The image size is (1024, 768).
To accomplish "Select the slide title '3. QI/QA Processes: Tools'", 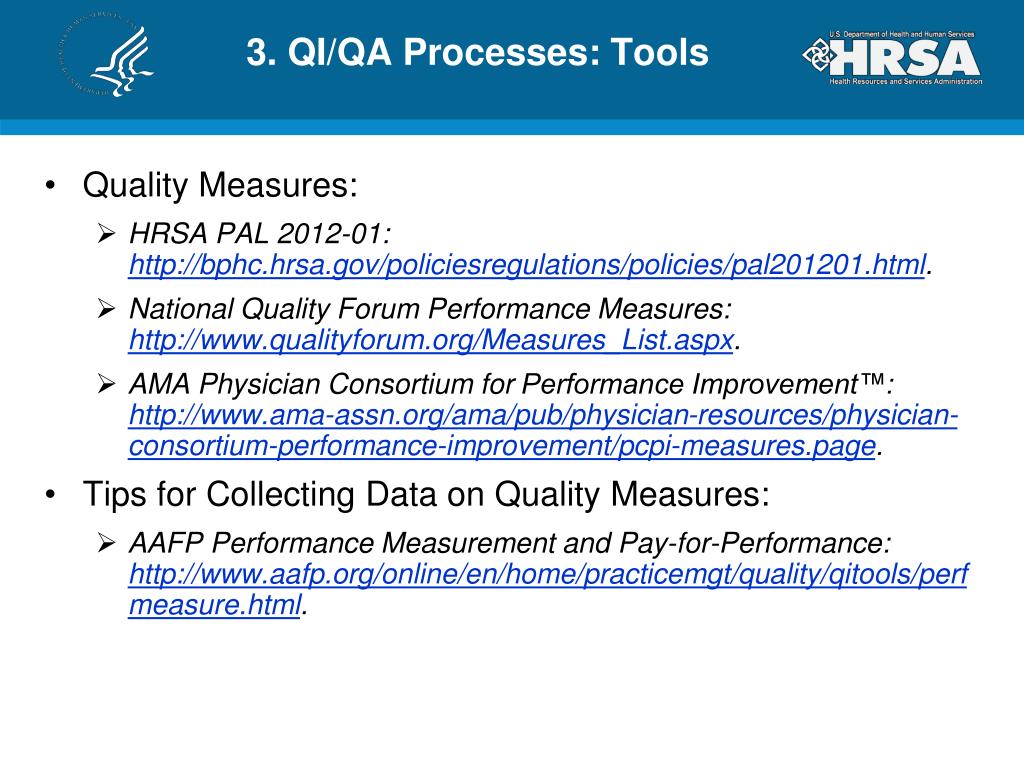I will point(477,53).
